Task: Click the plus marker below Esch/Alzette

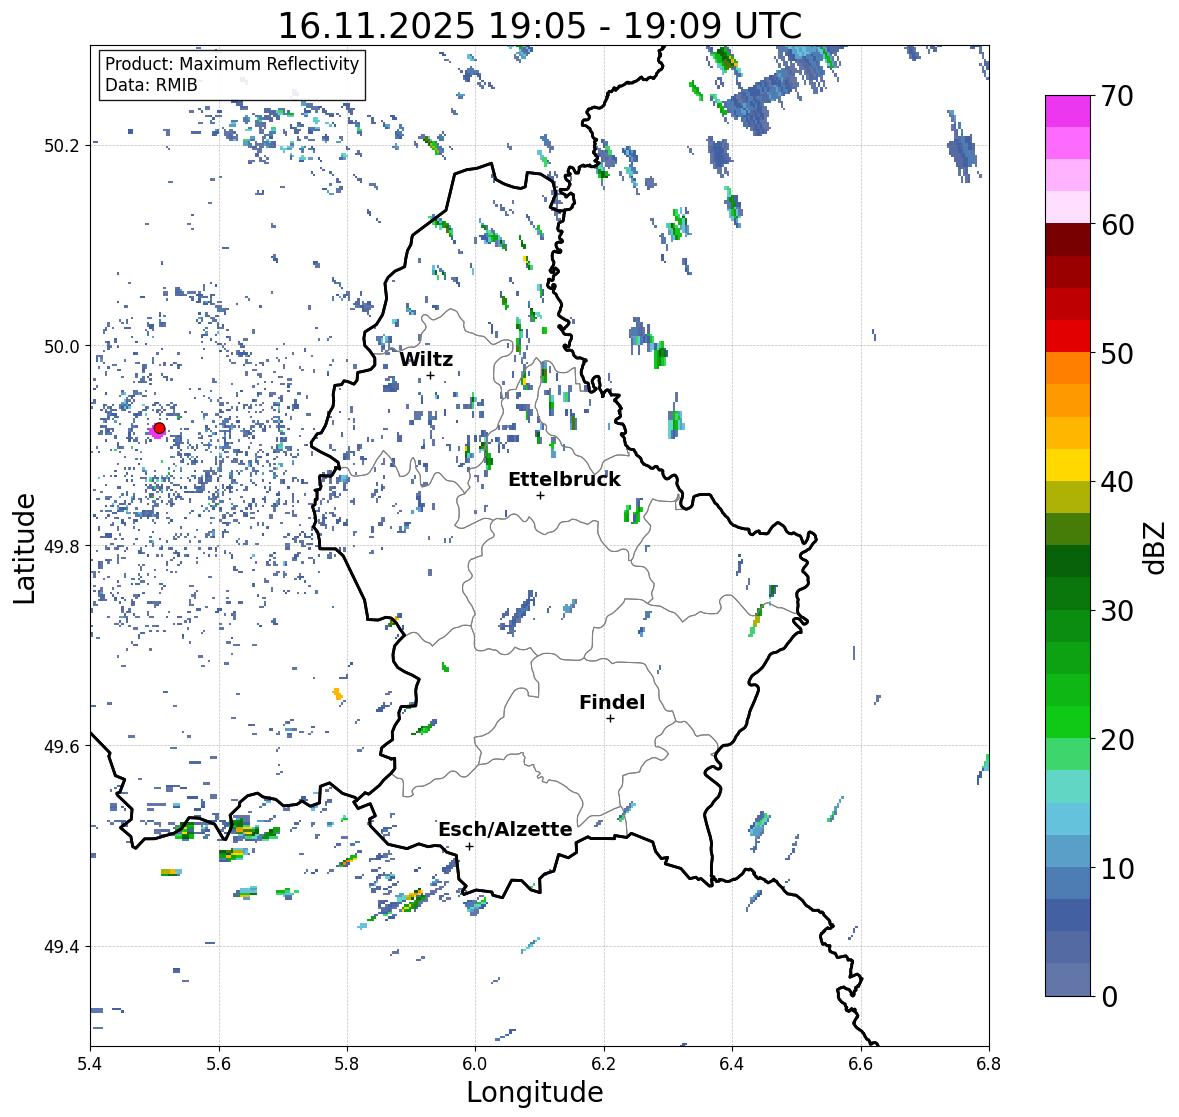Action: coord(469,846)
